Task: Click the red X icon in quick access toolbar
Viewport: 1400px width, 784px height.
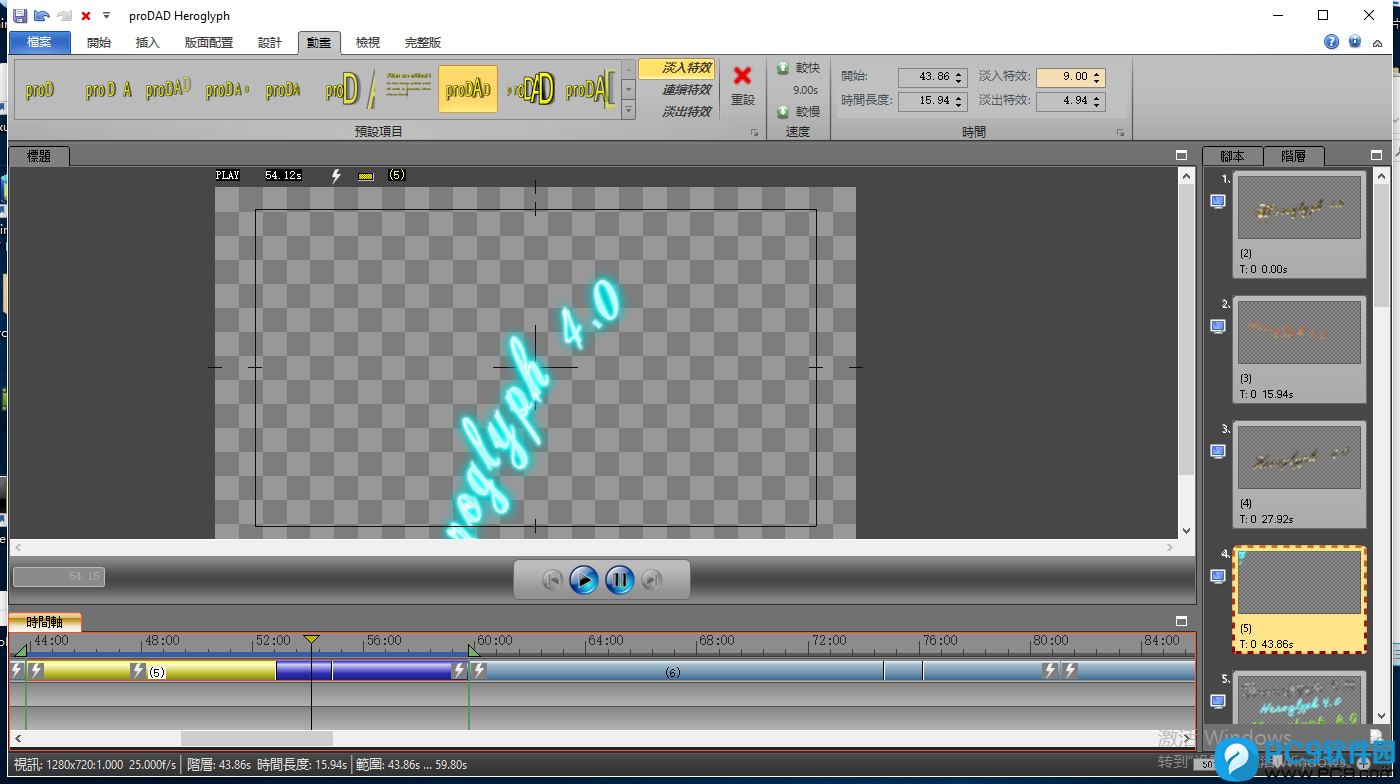Action: (86, 16)
